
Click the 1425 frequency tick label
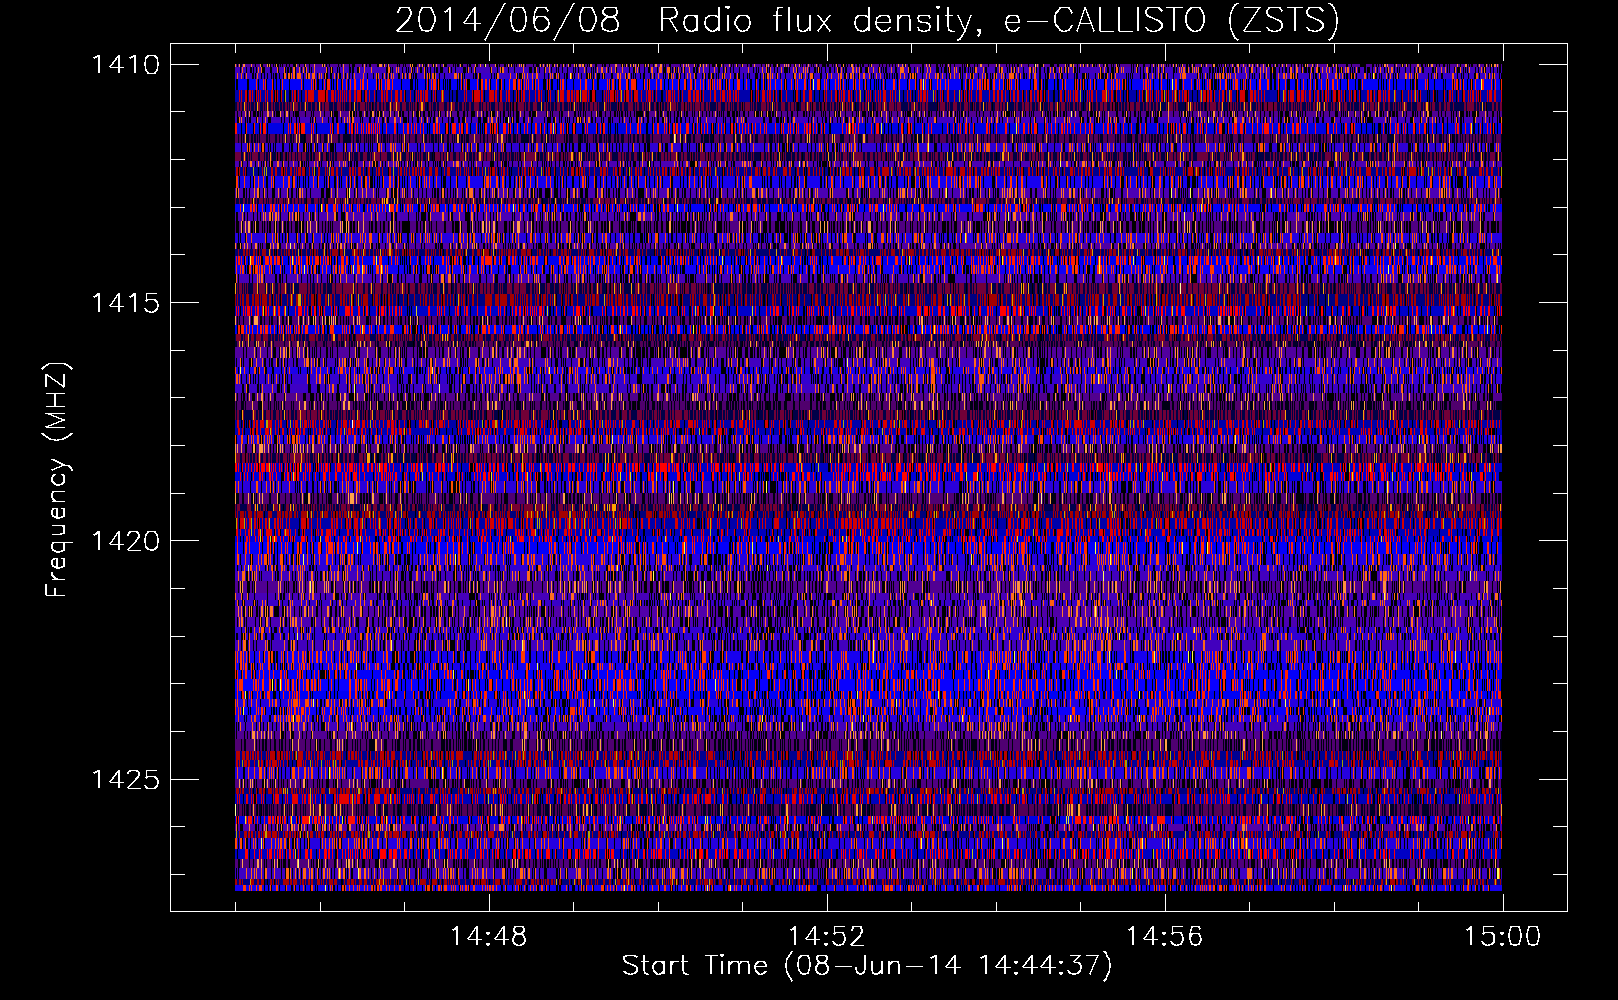click(x=125, y=779)
